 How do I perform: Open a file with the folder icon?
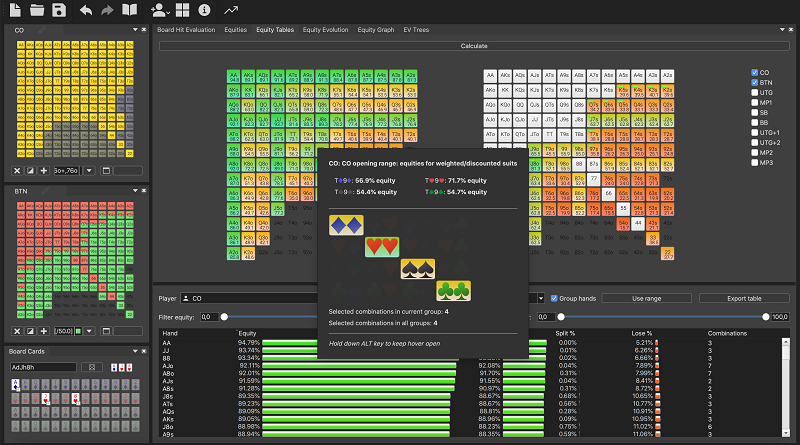[x=37, y=10]
